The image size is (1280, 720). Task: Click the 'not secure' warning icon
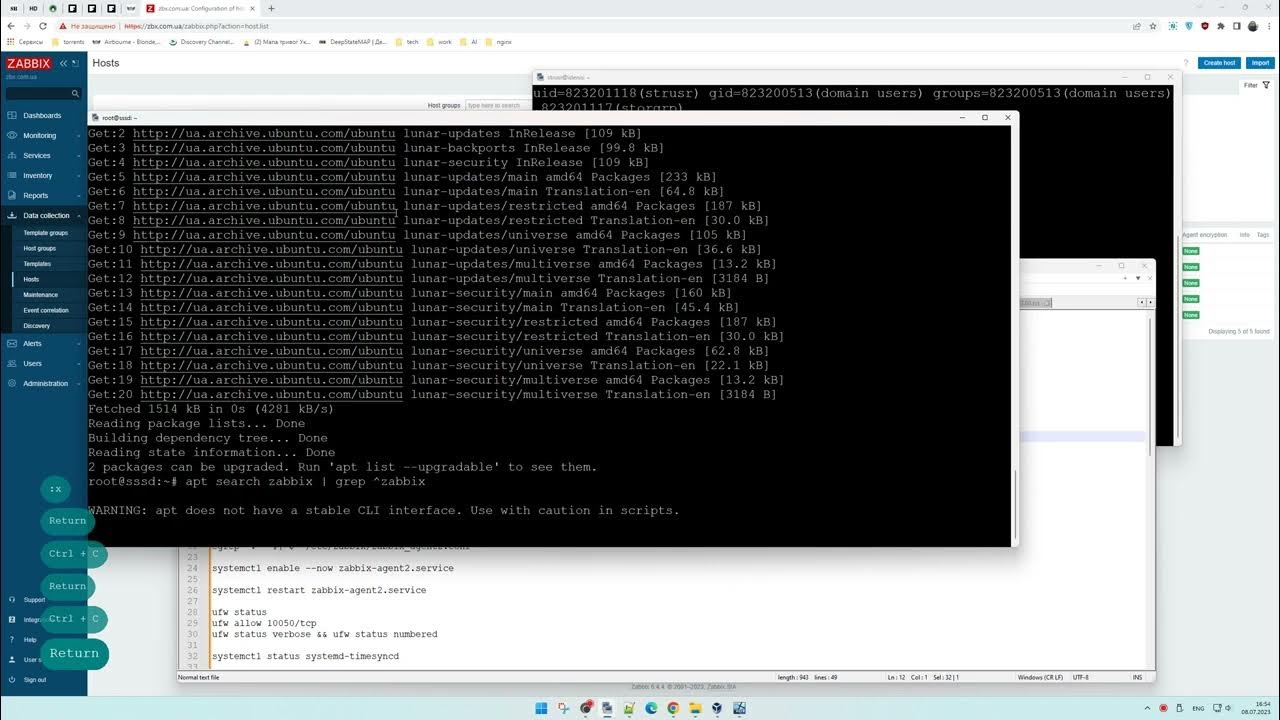[63, 26]
